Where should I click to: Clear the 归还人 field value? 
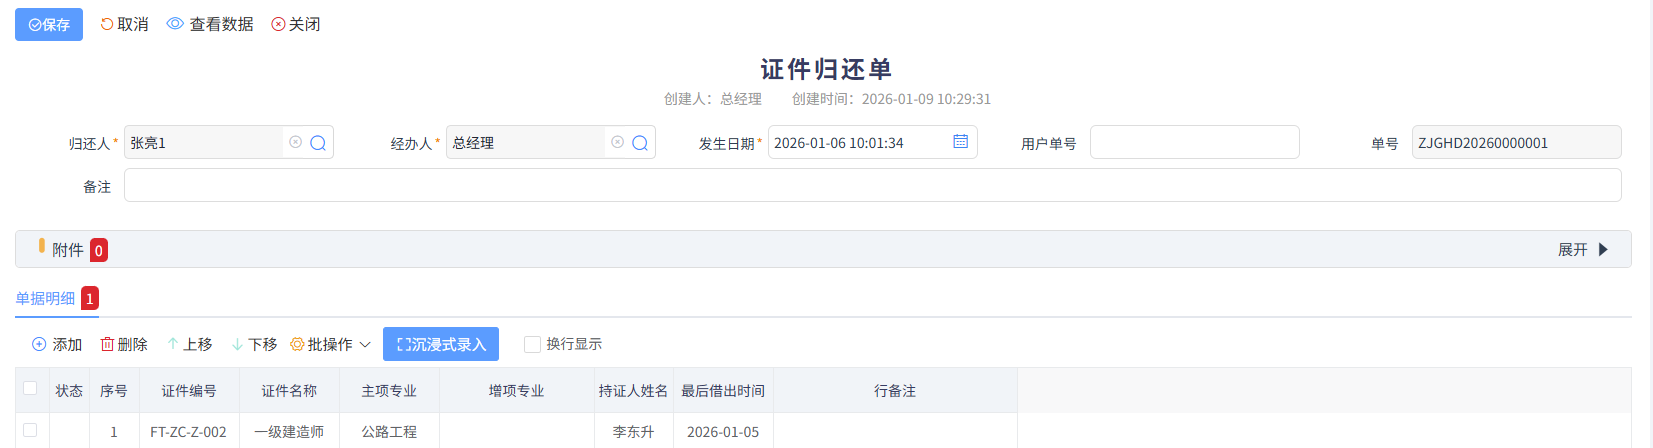click(295, 143)
